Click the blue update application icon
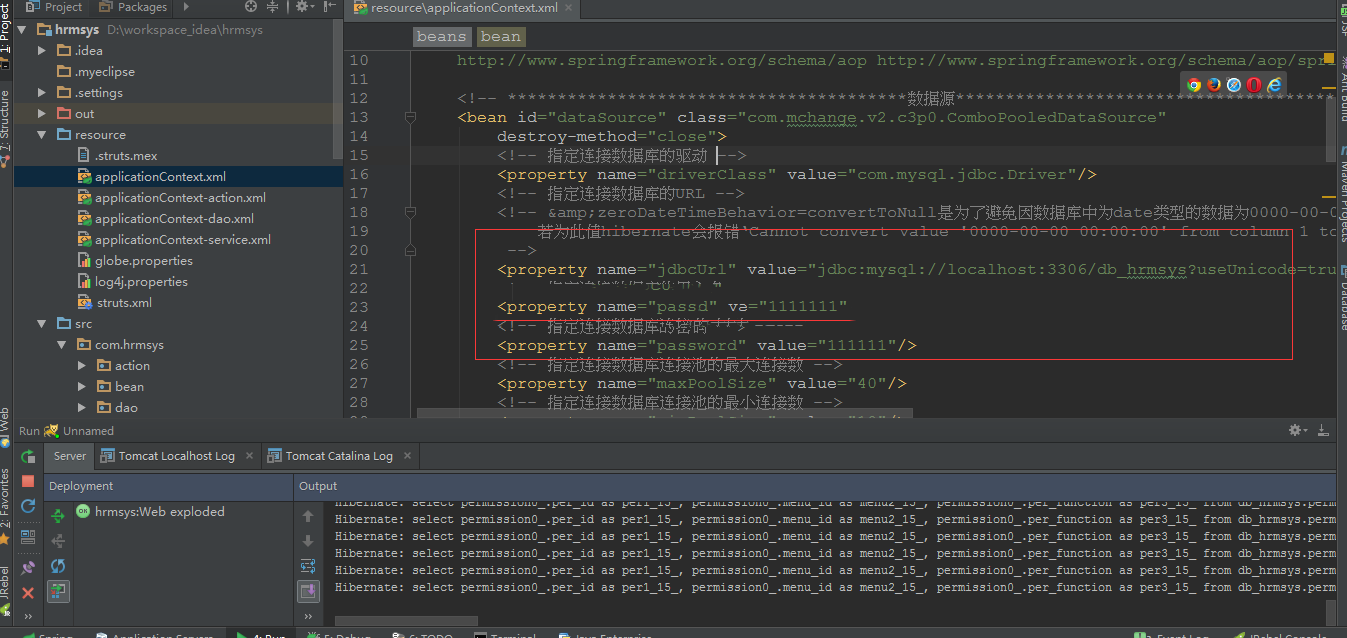Screen dimensions: 1347x638 tap(28, 506)
